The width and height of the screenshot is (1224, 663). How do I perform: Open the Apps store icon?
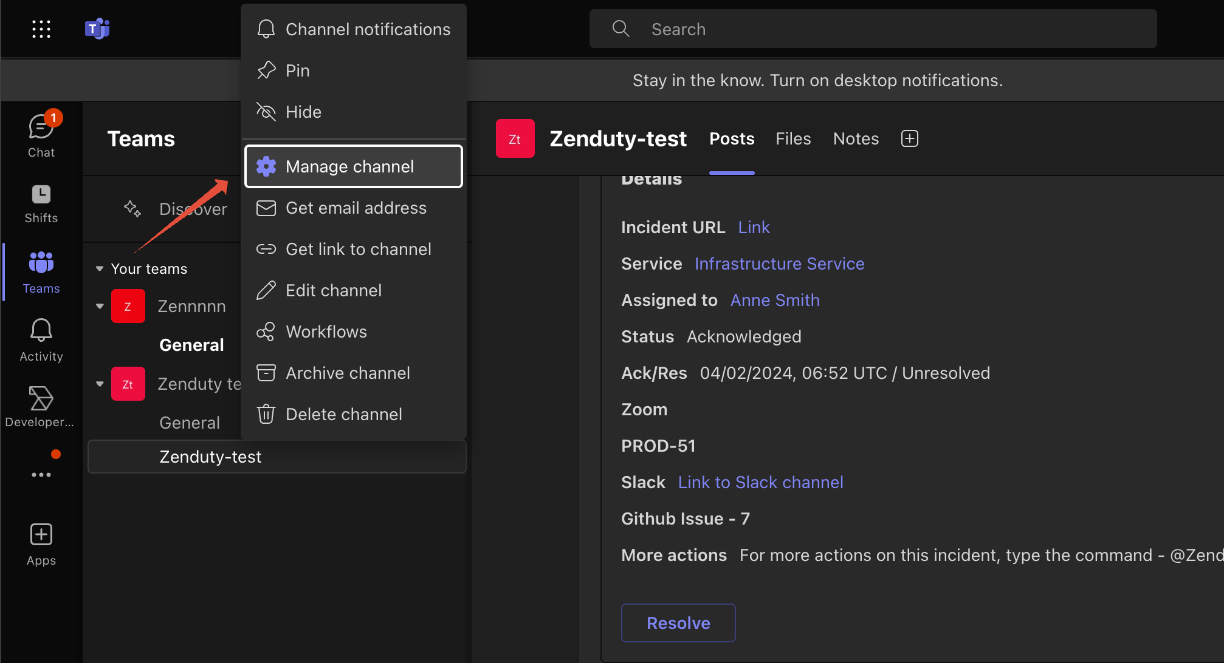point(41,544)
